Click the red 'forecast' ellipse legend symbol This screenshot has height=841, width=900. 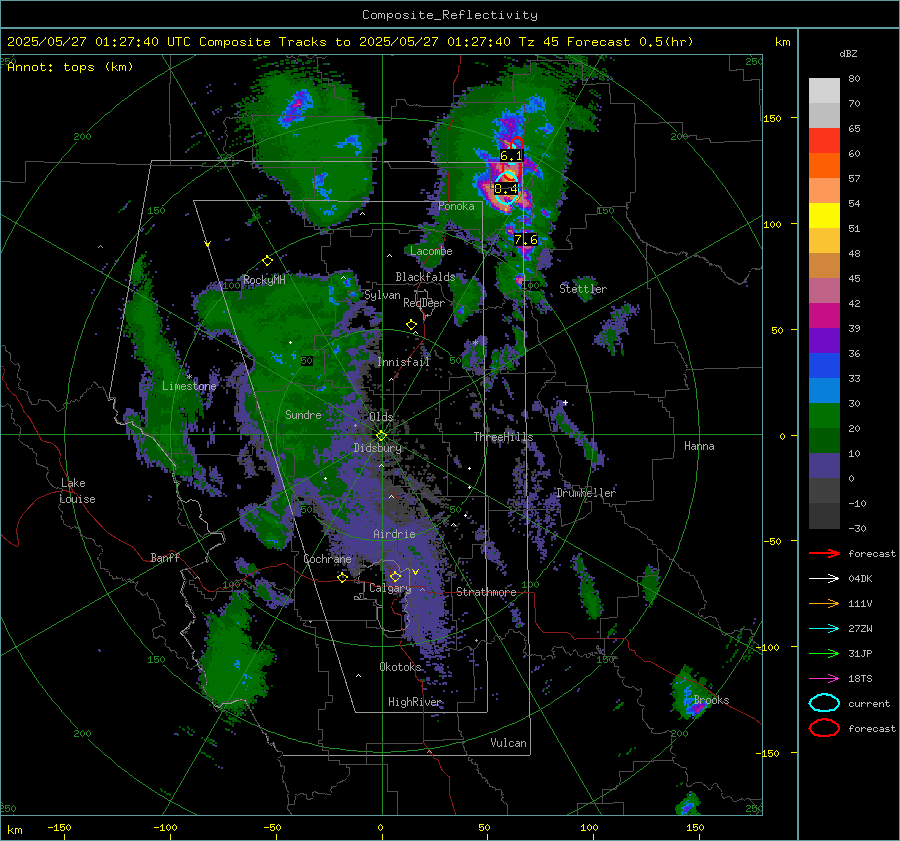[x=824, y=728]
